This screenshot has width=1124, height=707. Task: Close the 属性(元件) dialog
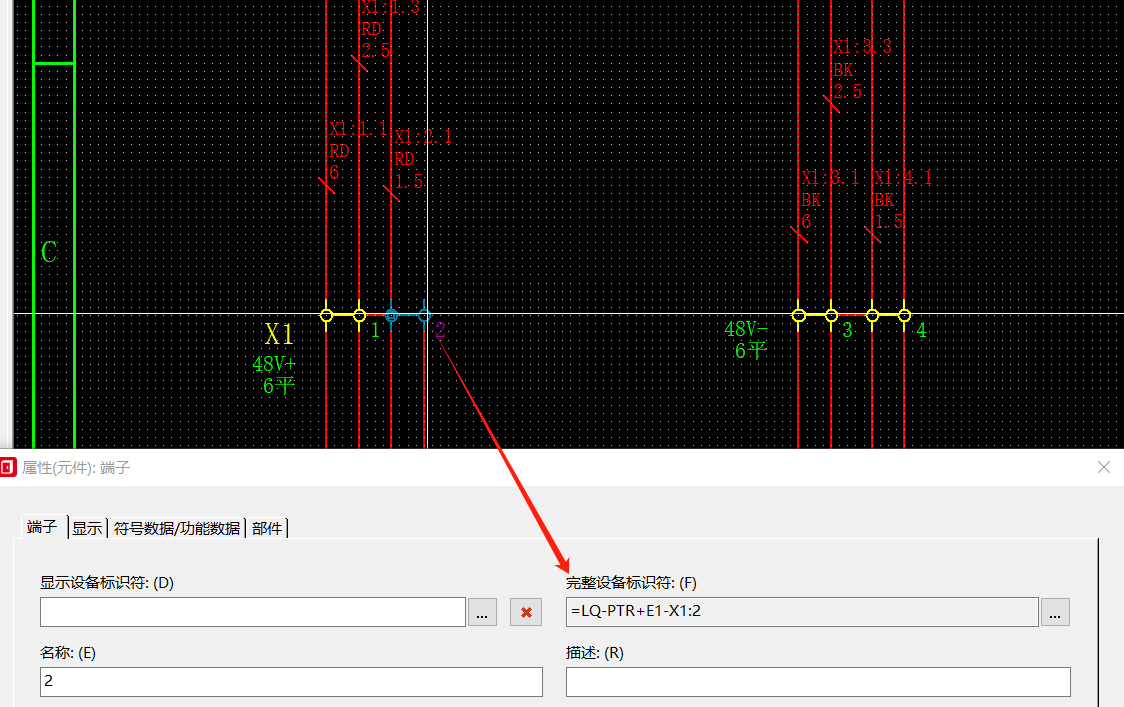point(1104,467)
